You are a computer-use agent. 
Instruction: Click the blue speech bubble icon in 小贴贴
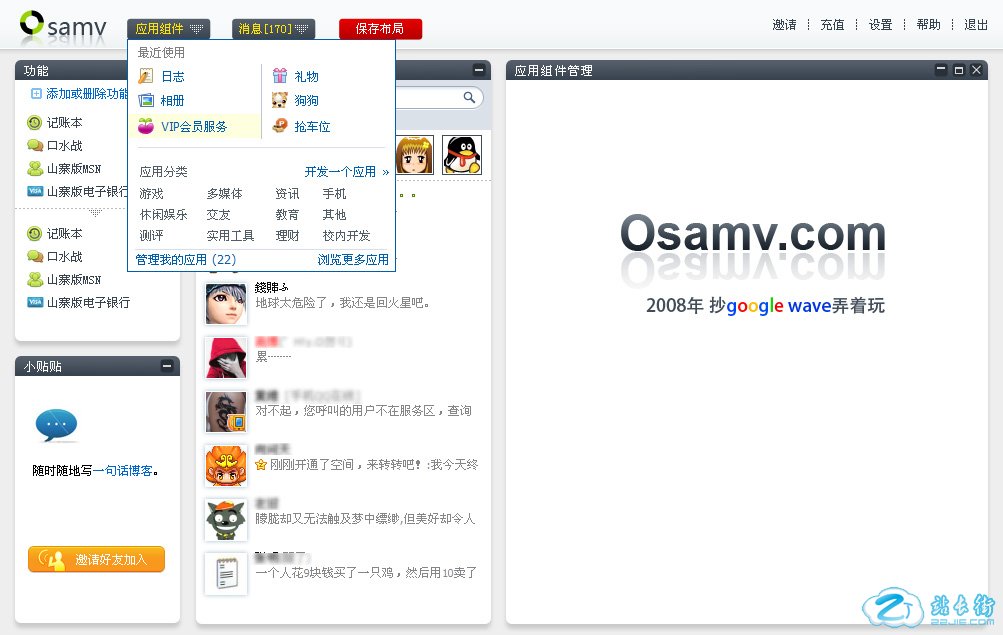(x=56, y=426)
